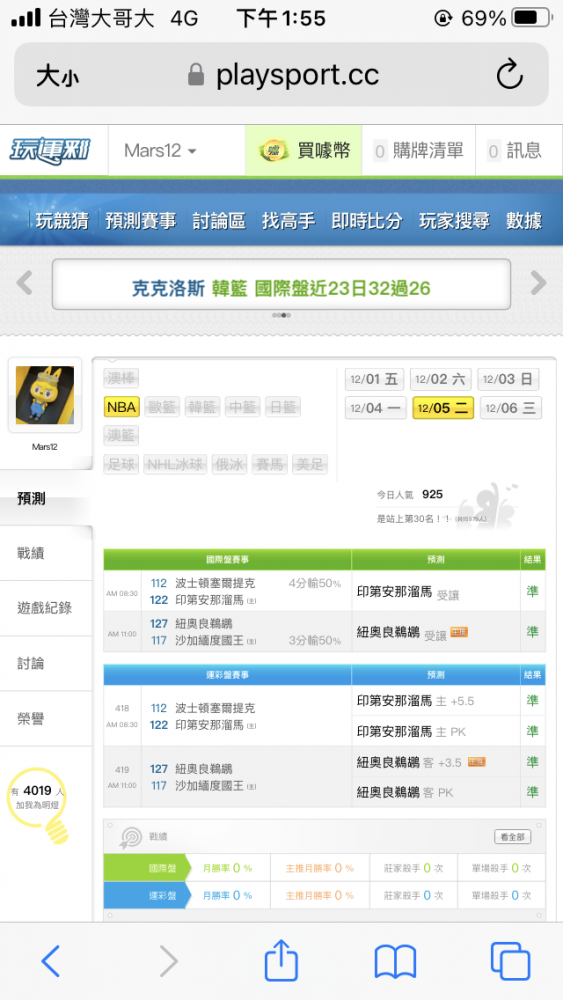Image resolution: width=563 pixels, height=1000 pixels.
Task: Select the 足球 league filter
Action: (121, 464)
